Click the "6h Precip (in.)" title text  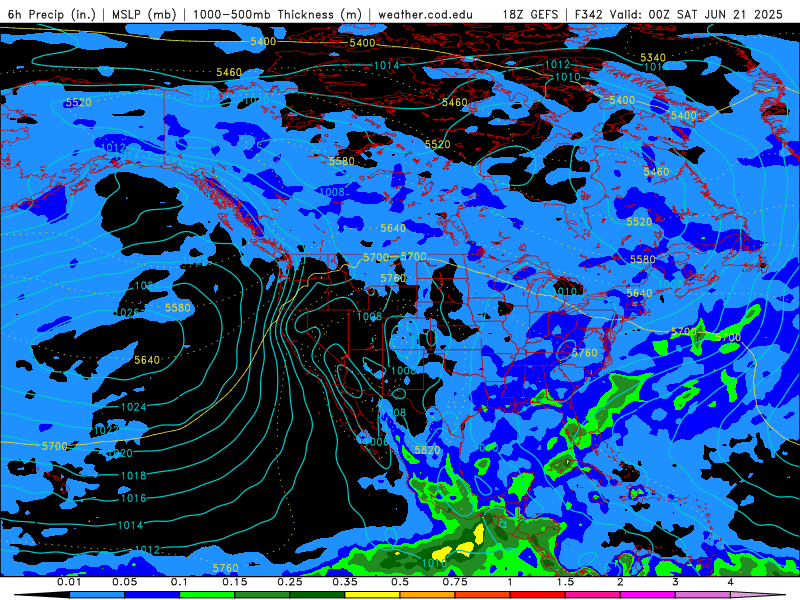click(x=52, y=14)
